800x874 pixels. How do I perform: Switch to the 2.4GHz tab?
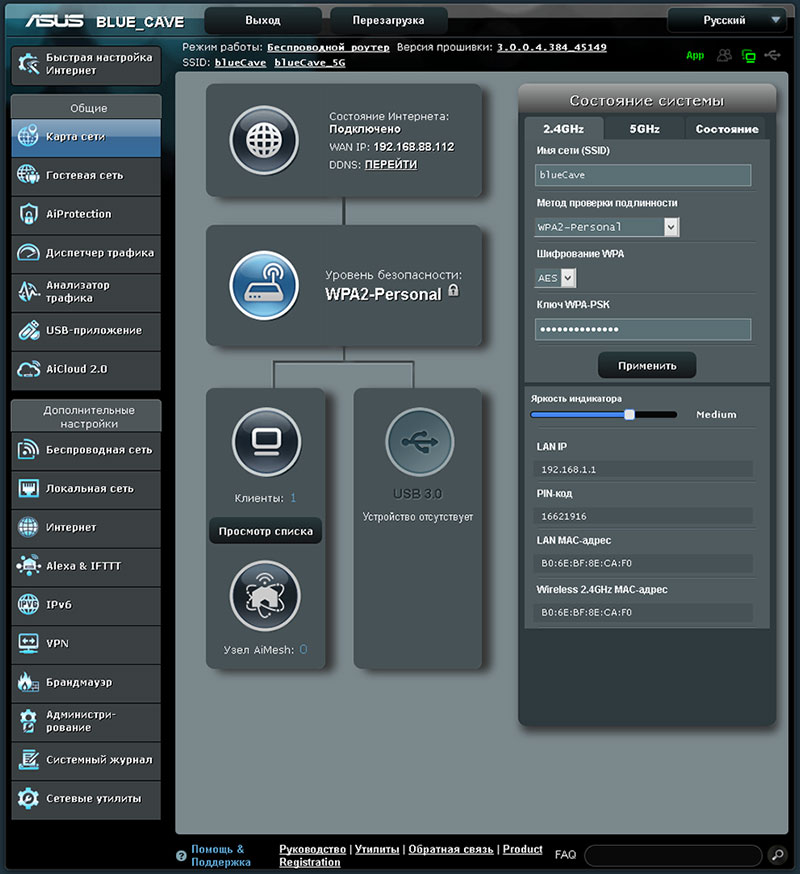point(564,129)
